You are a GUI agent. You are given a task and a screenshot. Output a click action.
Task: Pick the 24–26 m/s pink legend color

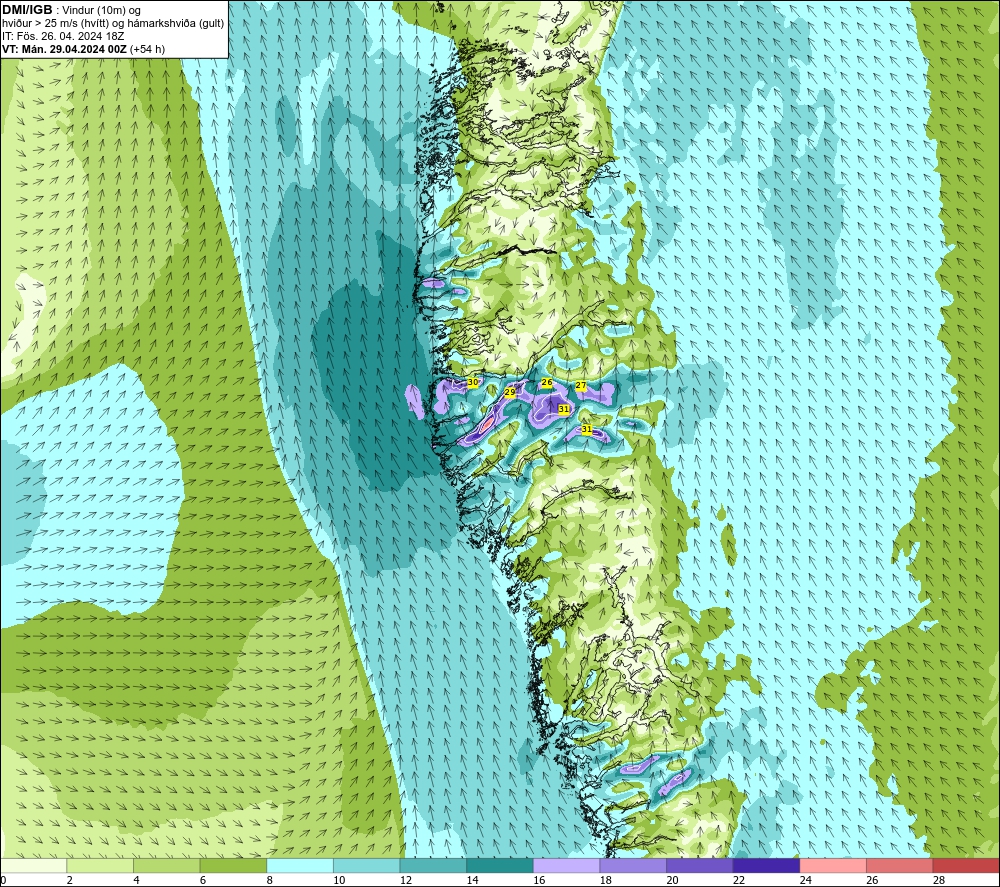(x=833, y=865)
